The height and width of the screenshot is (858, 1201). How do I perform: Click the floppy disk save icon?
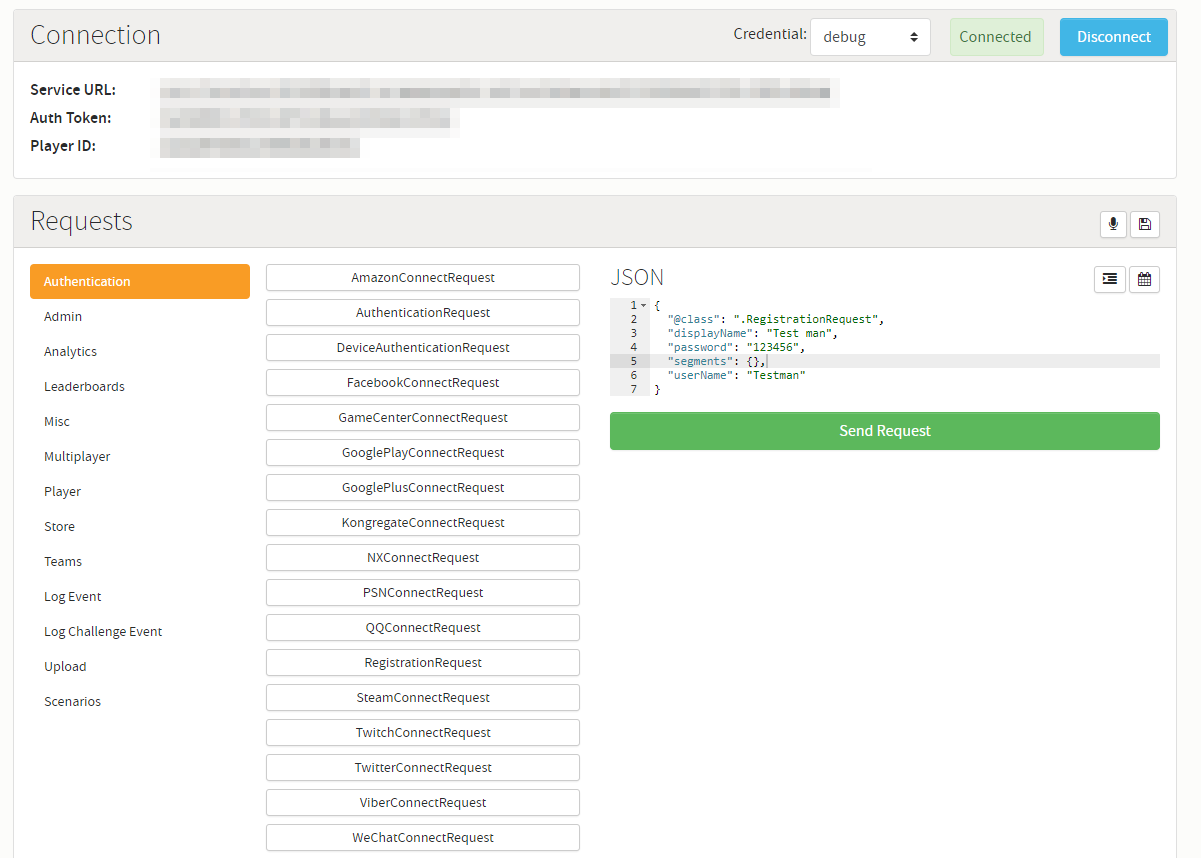(1145, 225)
